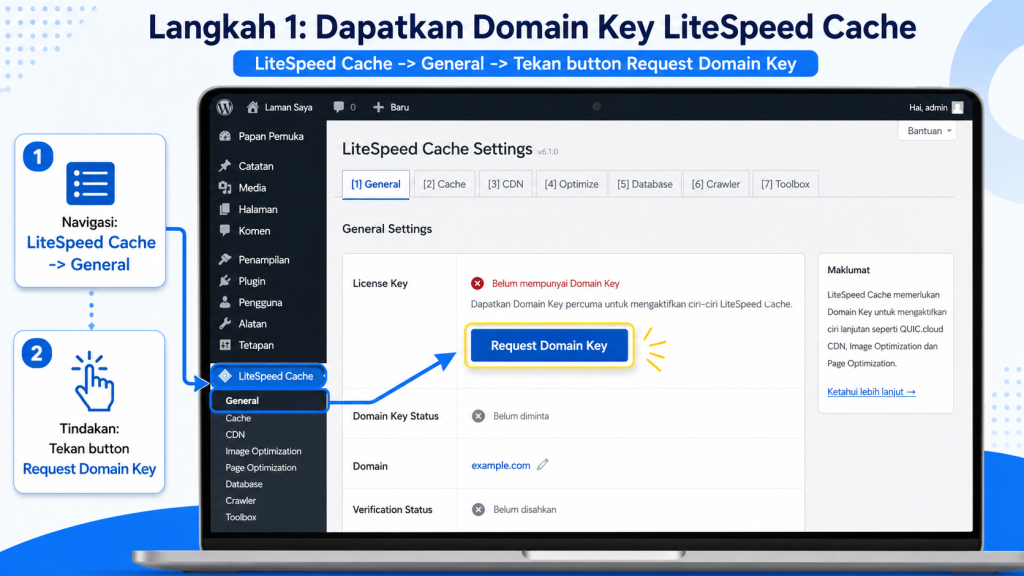Switch to the [2] Cache tab
Screen dimensions: 1024x576
pos(444,184)
